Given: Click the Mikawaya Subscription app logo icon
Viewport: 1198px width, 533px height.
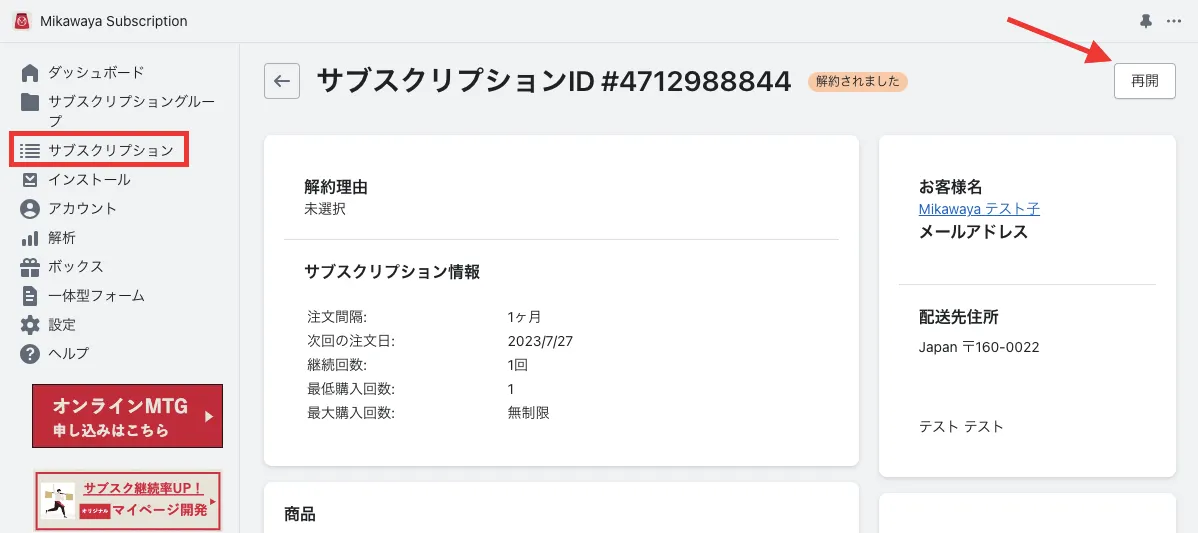Looking at the screenshot, I should [x=22, y=21].
